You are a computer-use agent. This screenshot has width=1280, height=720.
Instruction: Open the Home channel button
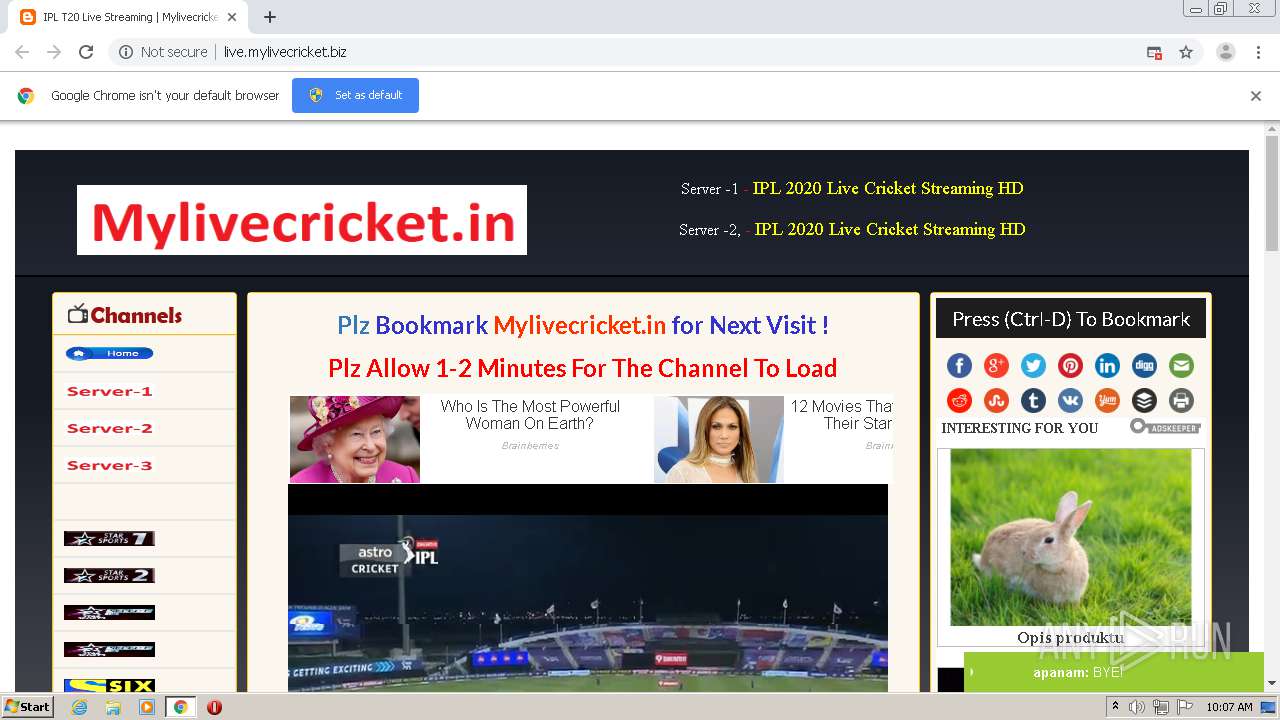pyautogui.click(x=110, y=353)
